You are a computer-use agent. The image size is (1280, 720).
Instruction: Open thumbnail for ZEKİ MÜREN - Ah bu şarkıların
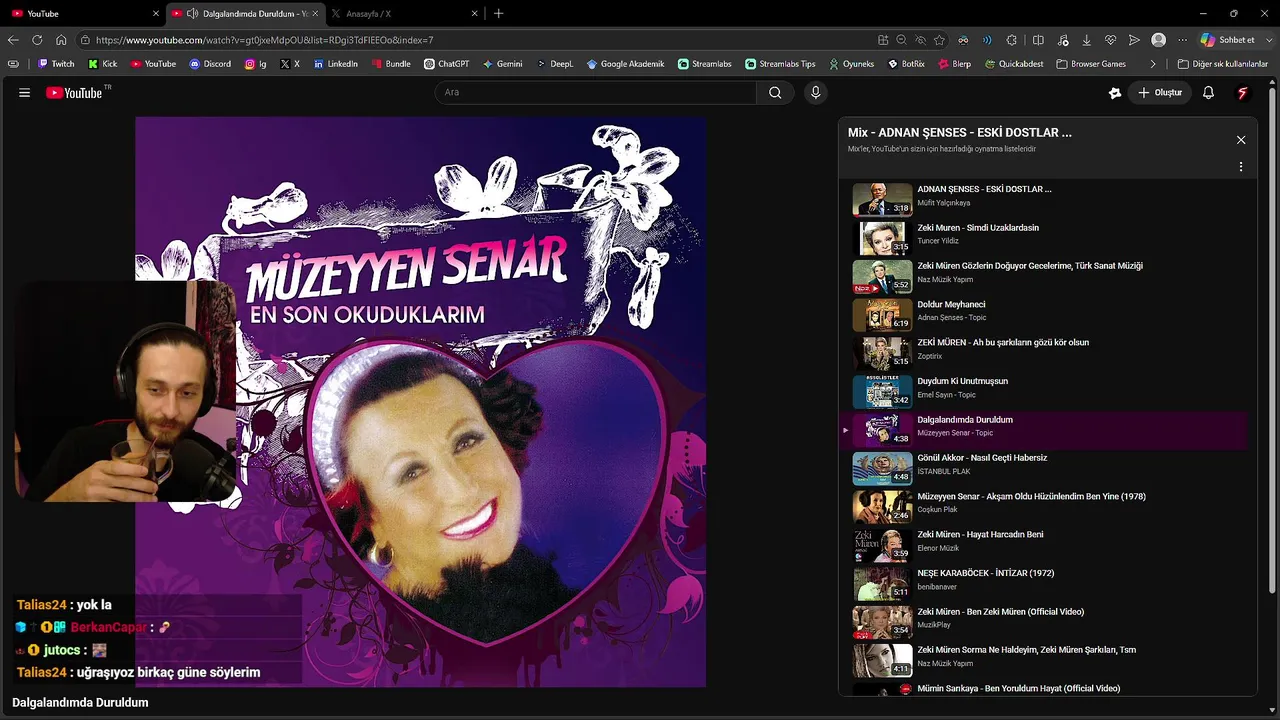point(882,353)
